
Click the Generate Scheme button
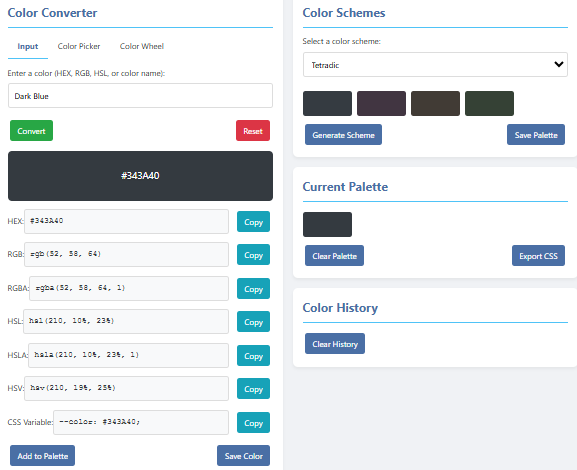(x=343, y=135)
